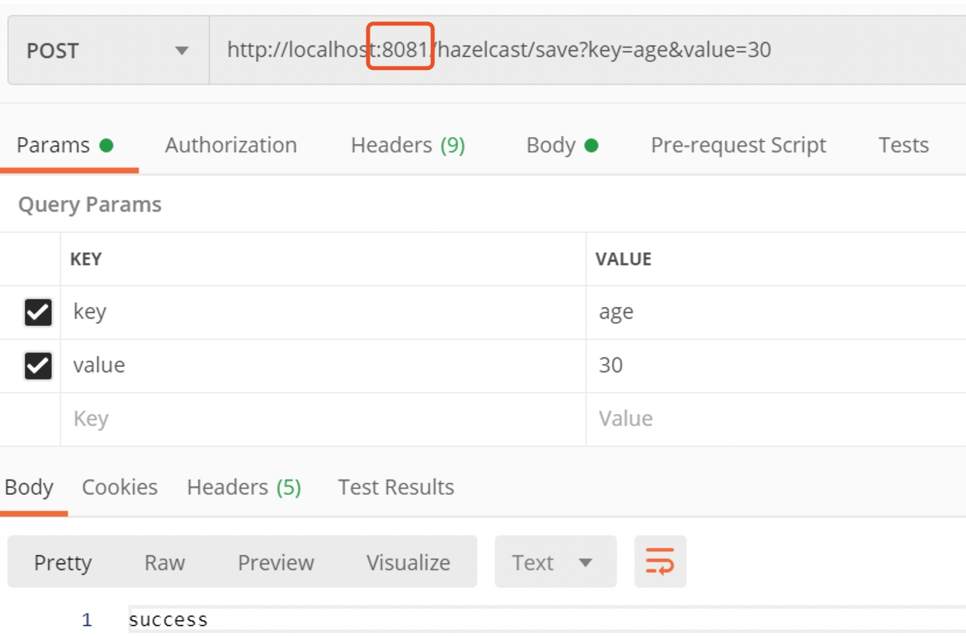Open the POST method dropdown
The width and height of the screenshot is (966, 636).
click(x=108, y=51)
